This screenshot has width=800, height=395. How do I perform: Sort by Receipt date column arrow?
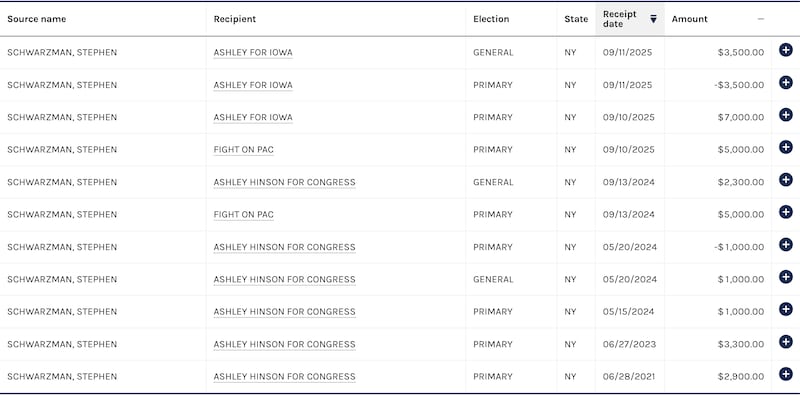(x=653, y=19)
